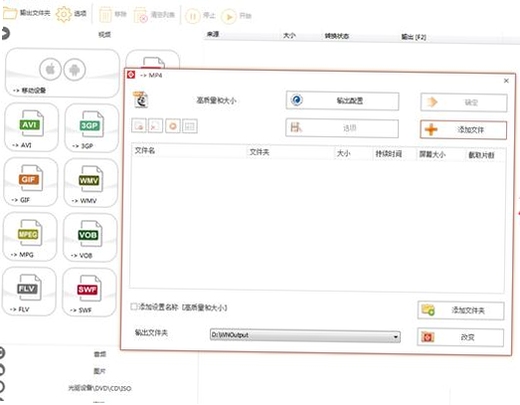Click the 文件名 column header in the dialog
The width and height of the screenshot is (520, 405).
[145, 150]
